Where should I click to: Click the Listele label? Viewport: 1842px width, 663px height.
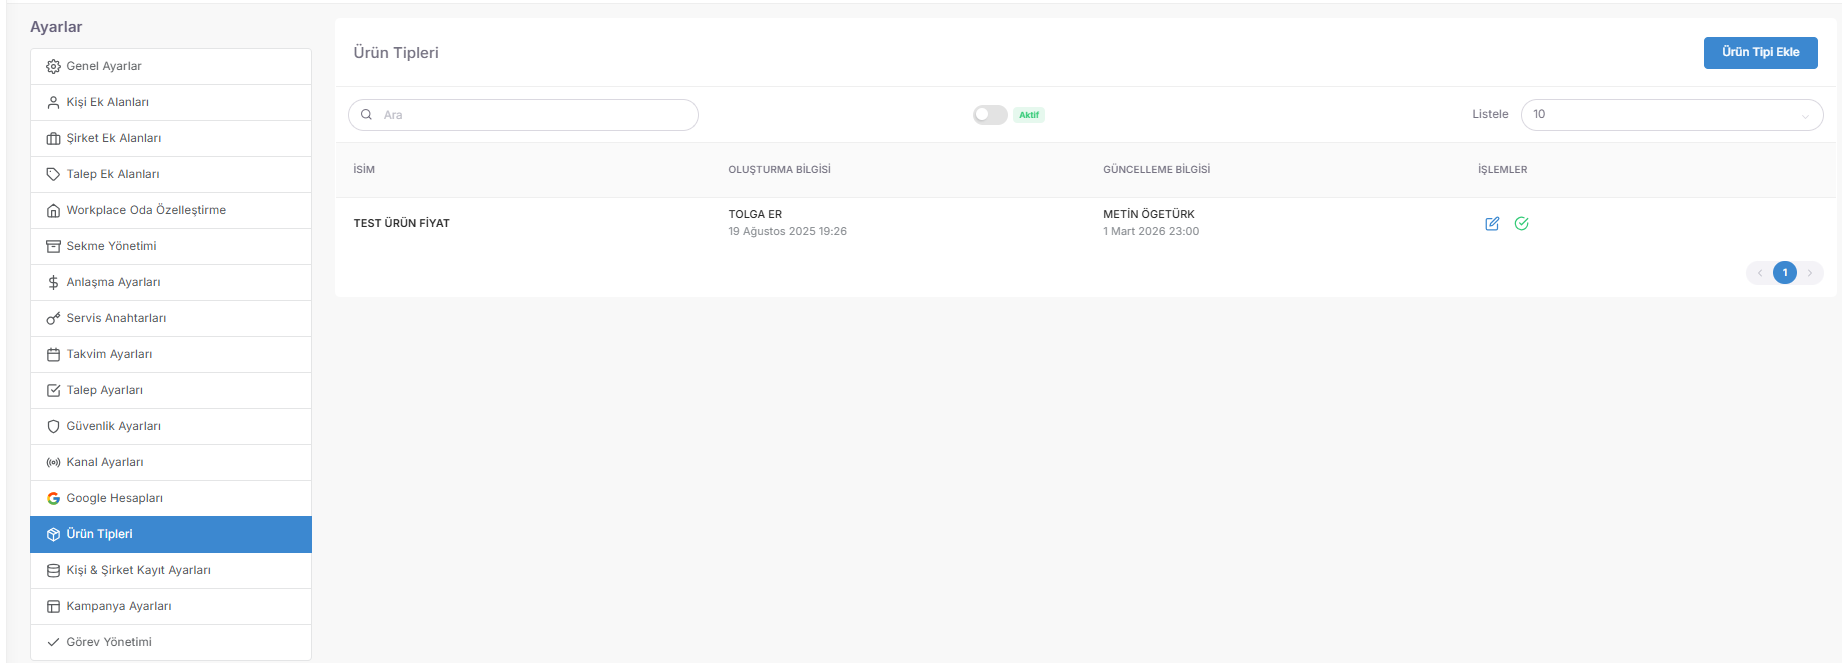[1490, 114]
